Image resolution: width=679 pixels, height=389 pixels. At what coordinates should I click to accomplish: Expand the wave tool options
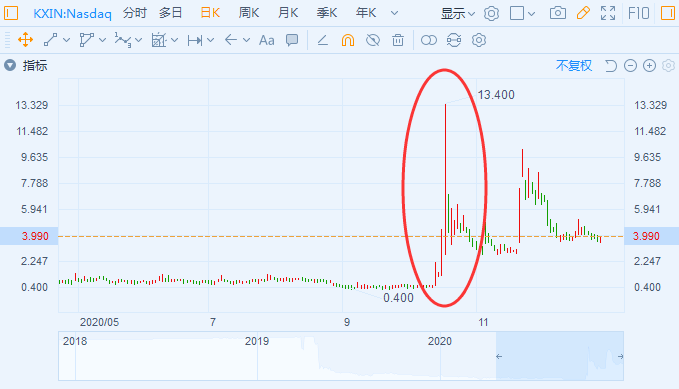139,40
